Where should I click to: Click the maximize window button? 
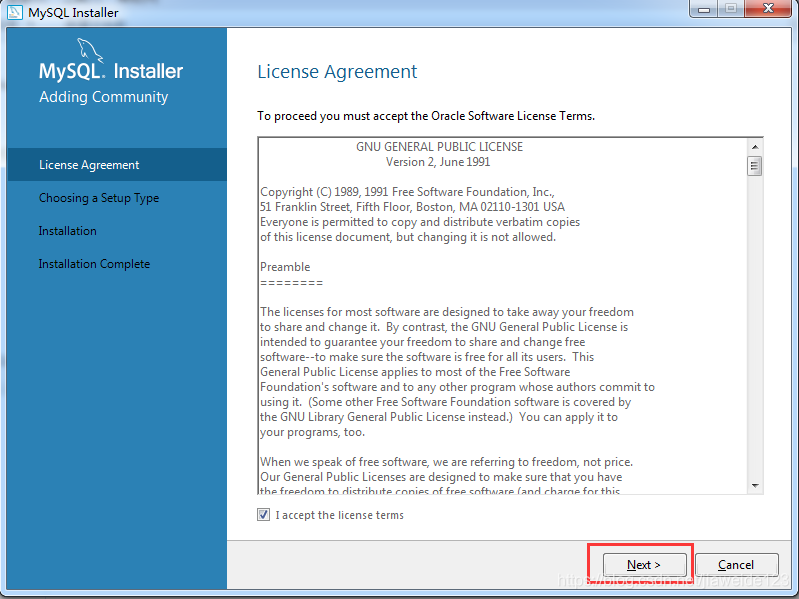pos(731,9)
